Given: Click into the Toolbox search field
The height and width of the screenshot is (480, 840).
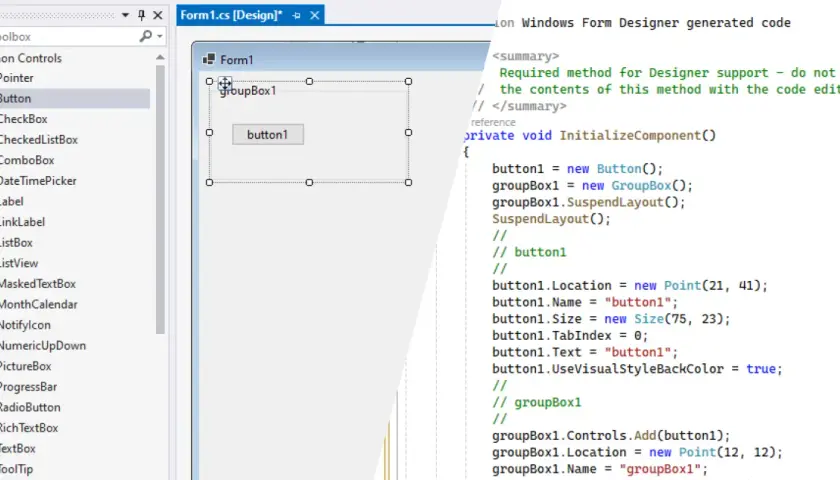Looking at the screenshot, I should pyautogui.click(x=67, y=36).
